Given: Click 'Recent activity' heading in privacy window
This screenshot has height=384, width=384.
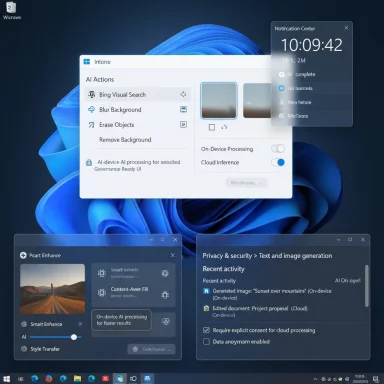Looking at the screenshot, I should pyautogui.click(x=223, y=269).
